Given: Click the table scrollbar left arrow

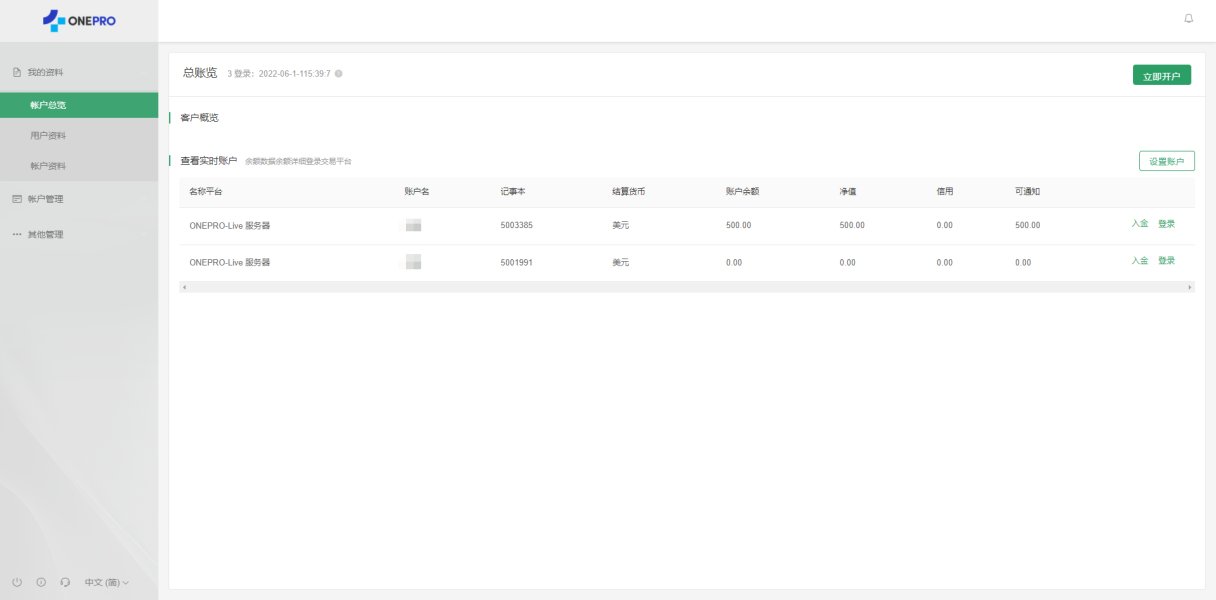Looking at the screenshot, I should [184, 287].
